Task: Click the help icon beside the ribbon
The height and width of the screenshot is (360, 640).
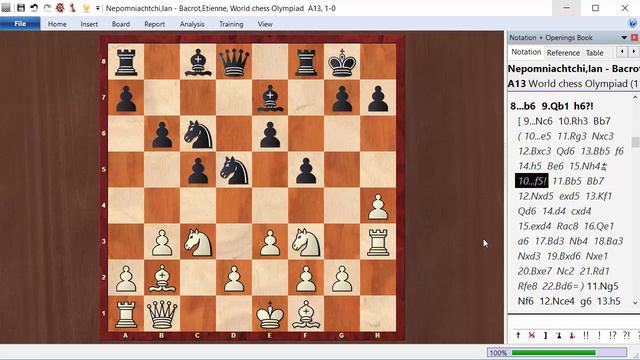Action: click(633, 24)
